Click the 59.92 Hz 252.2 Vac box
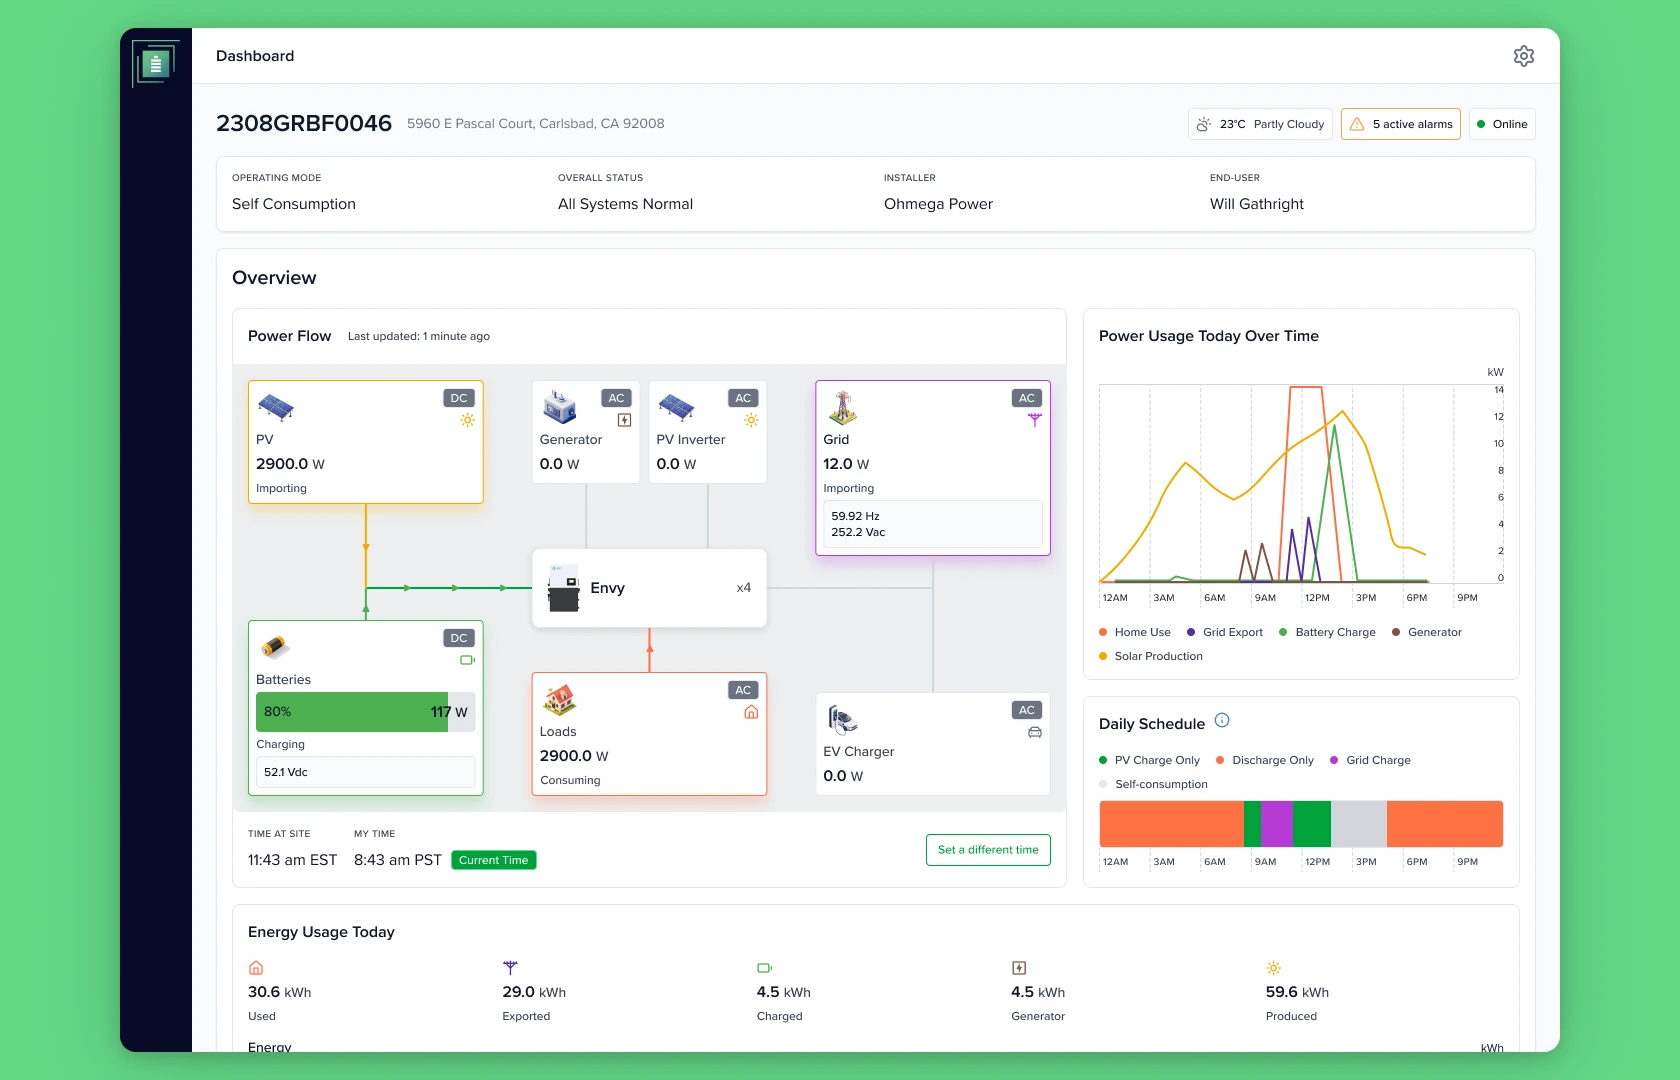The width and height of the screenshot is (1680, 1080). coord(933,524)
